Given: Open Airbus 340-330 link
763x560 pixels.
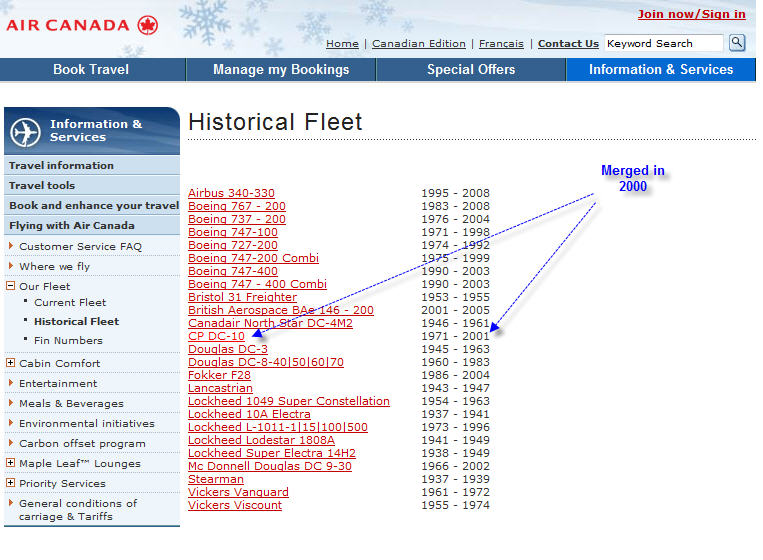Looking at the screenshot, I should (x=231, y=193).
